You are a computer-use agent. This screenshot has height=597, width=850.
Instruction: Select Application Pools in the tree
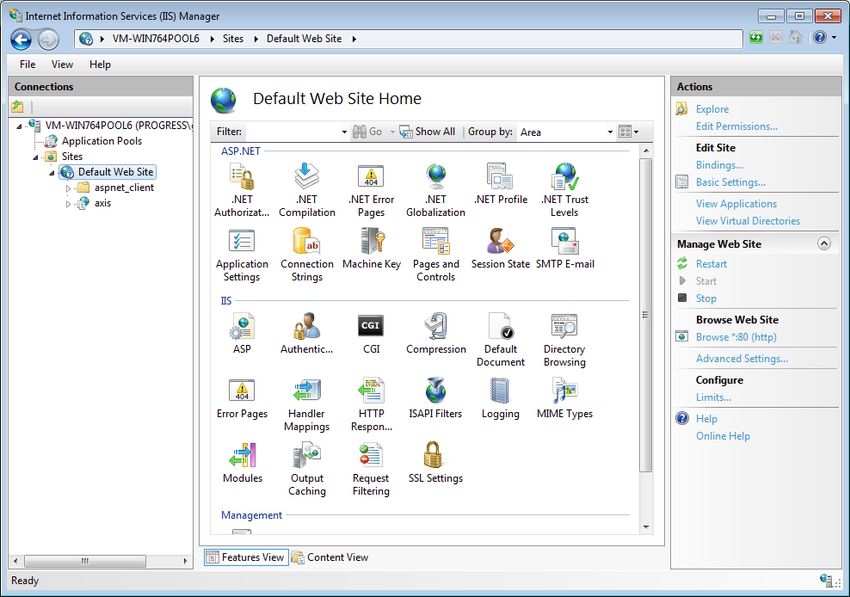click(x=101, y=142)
